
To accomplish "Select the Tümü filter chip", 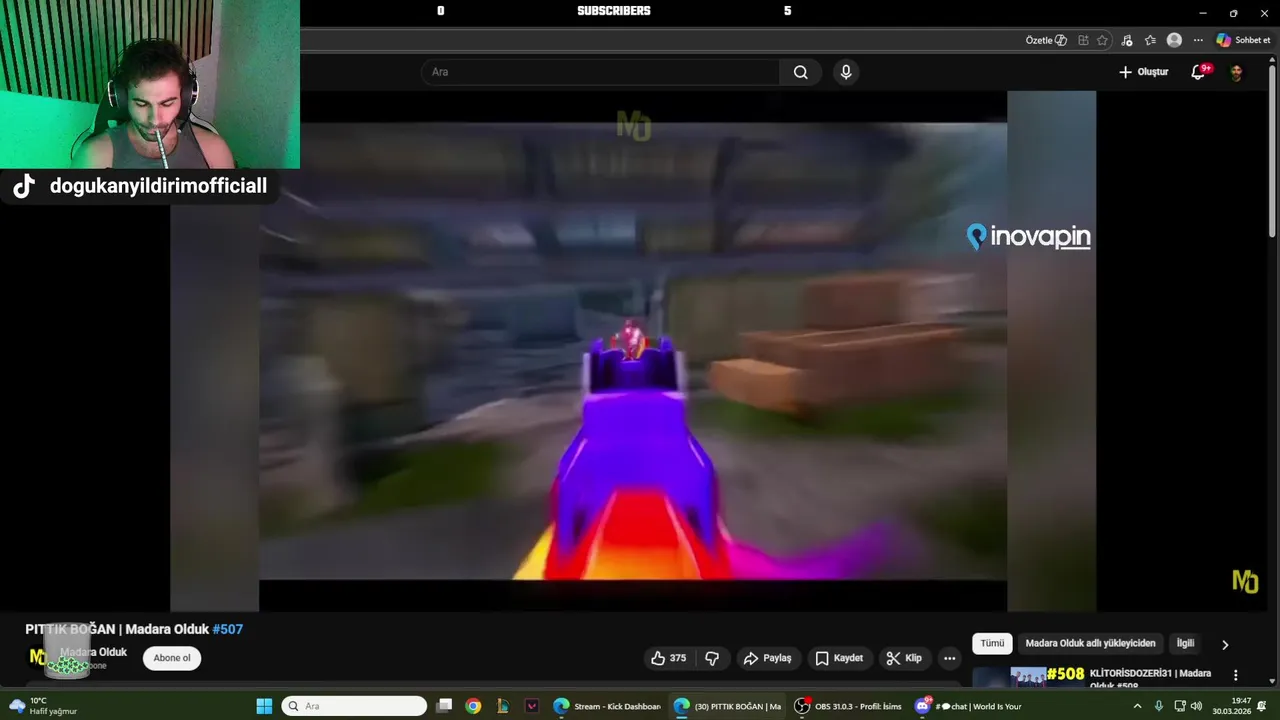I will click(992, 643).
